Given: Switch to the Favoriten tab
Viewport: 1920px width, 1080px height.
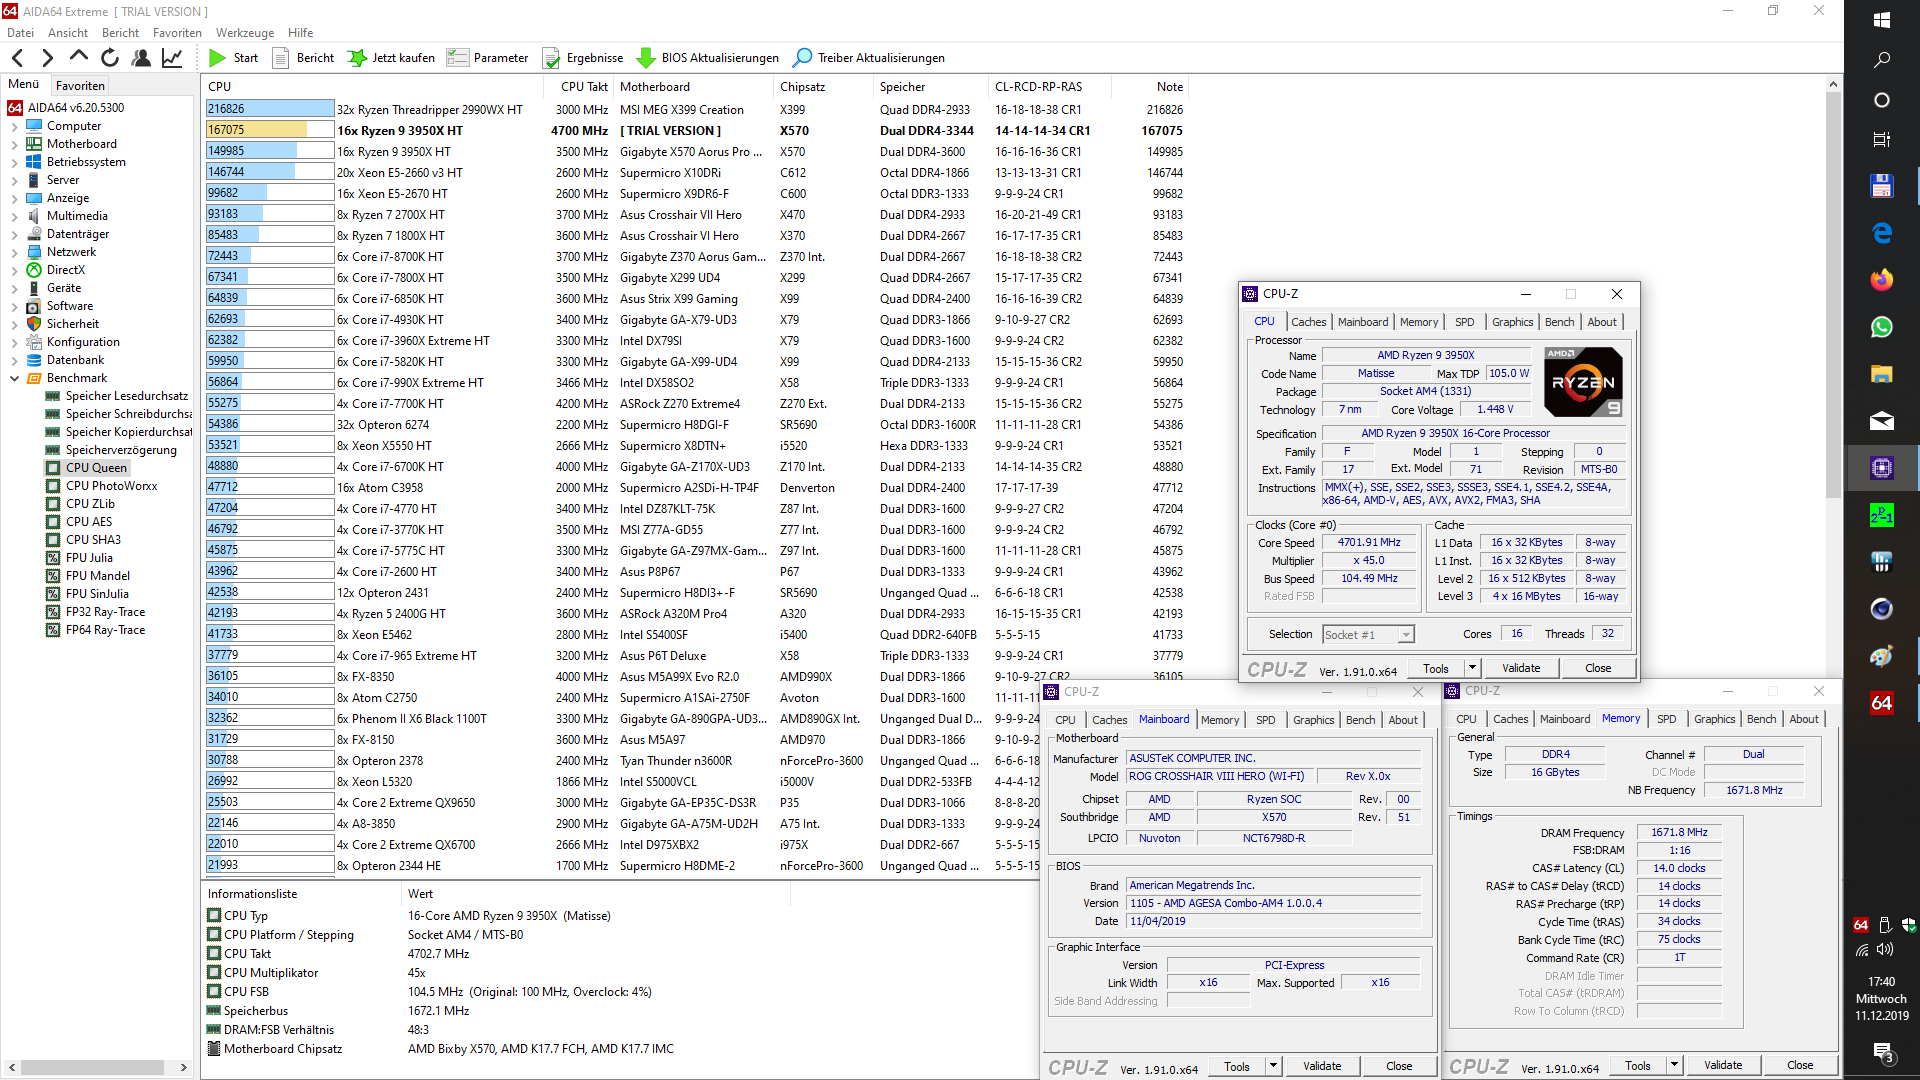Looking at the screenshot, I should pyautogui.click(x=80, y=86).
